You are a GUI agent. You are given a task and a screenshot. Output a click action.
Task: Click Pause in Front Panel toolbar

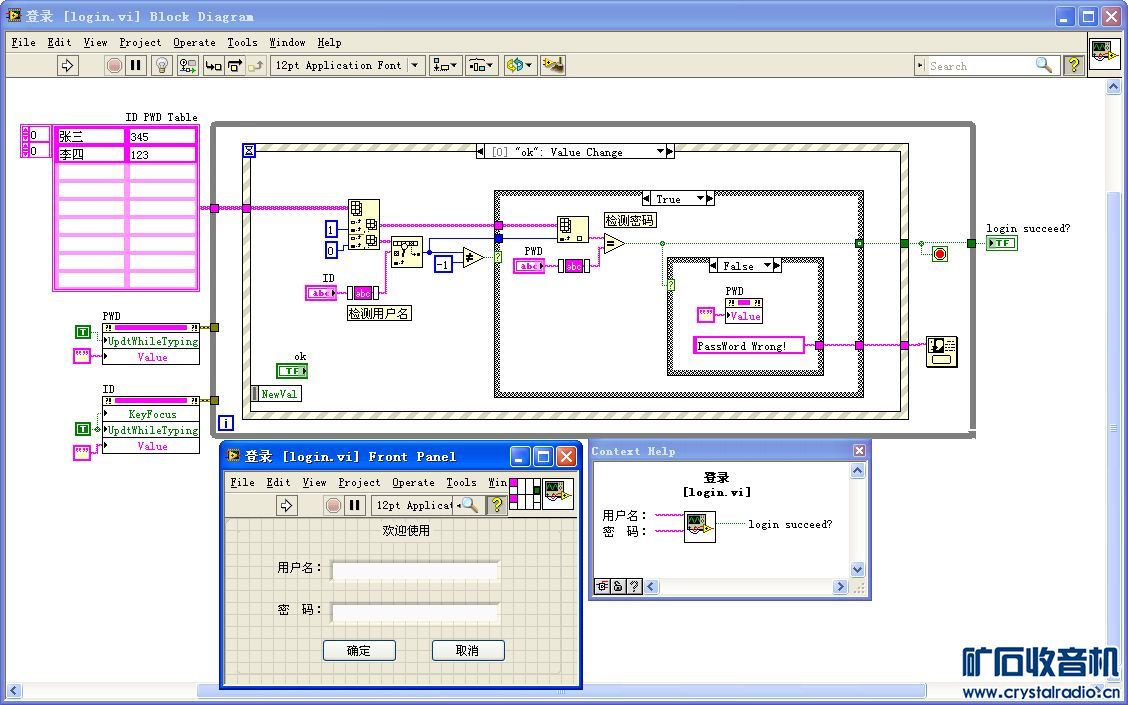354,505
